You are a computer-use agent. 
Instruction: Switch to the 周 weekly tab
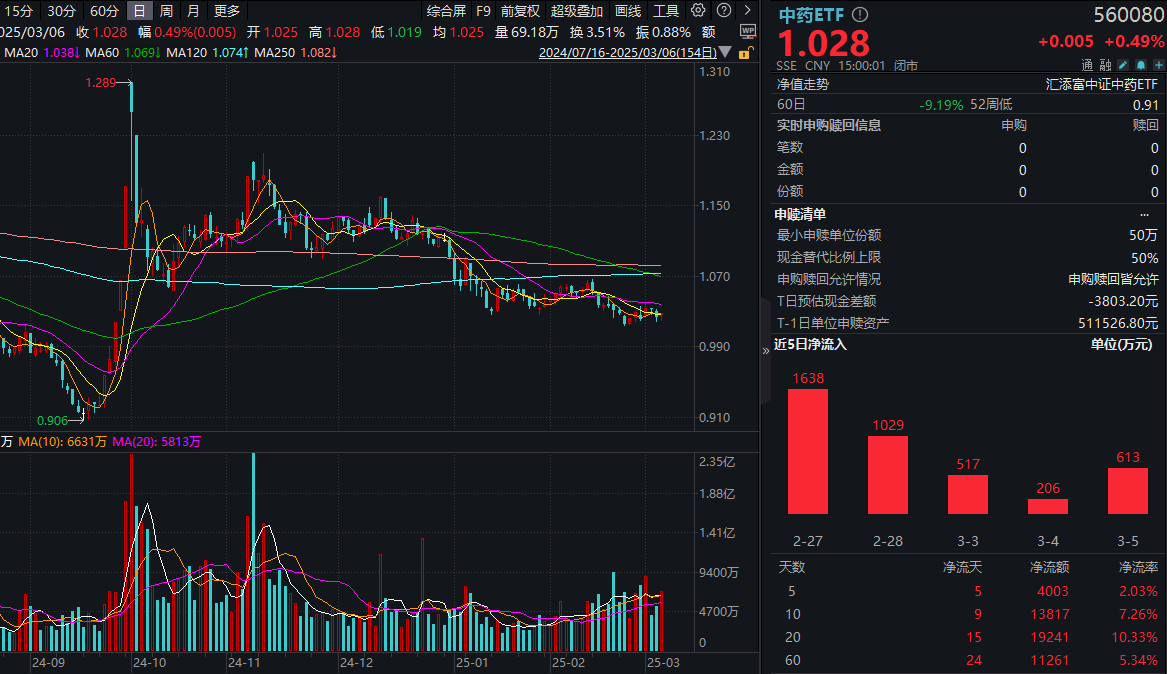163,11
